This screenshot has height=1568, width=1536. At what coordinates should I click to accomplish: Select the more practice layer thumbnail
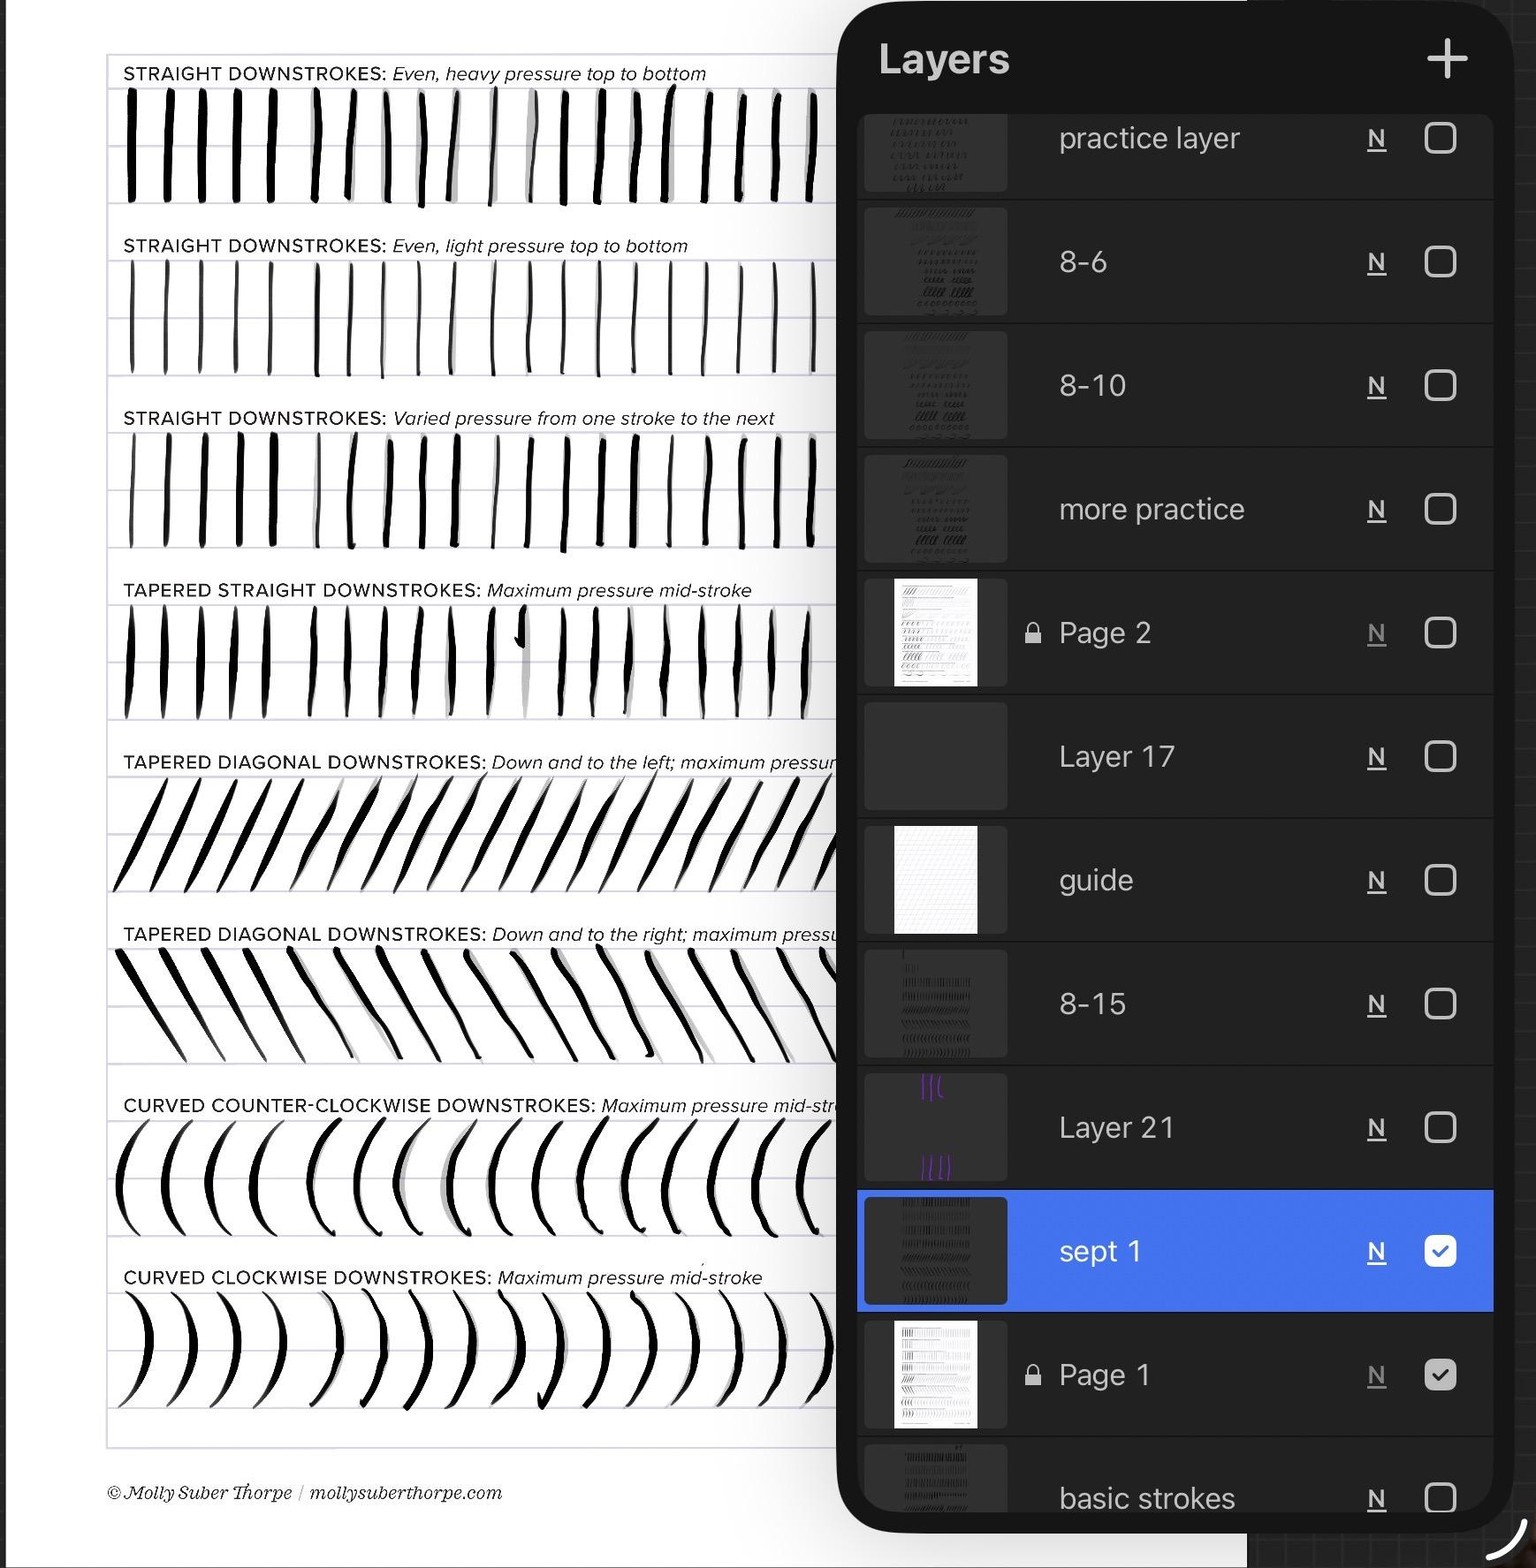[x=935, y=509]
